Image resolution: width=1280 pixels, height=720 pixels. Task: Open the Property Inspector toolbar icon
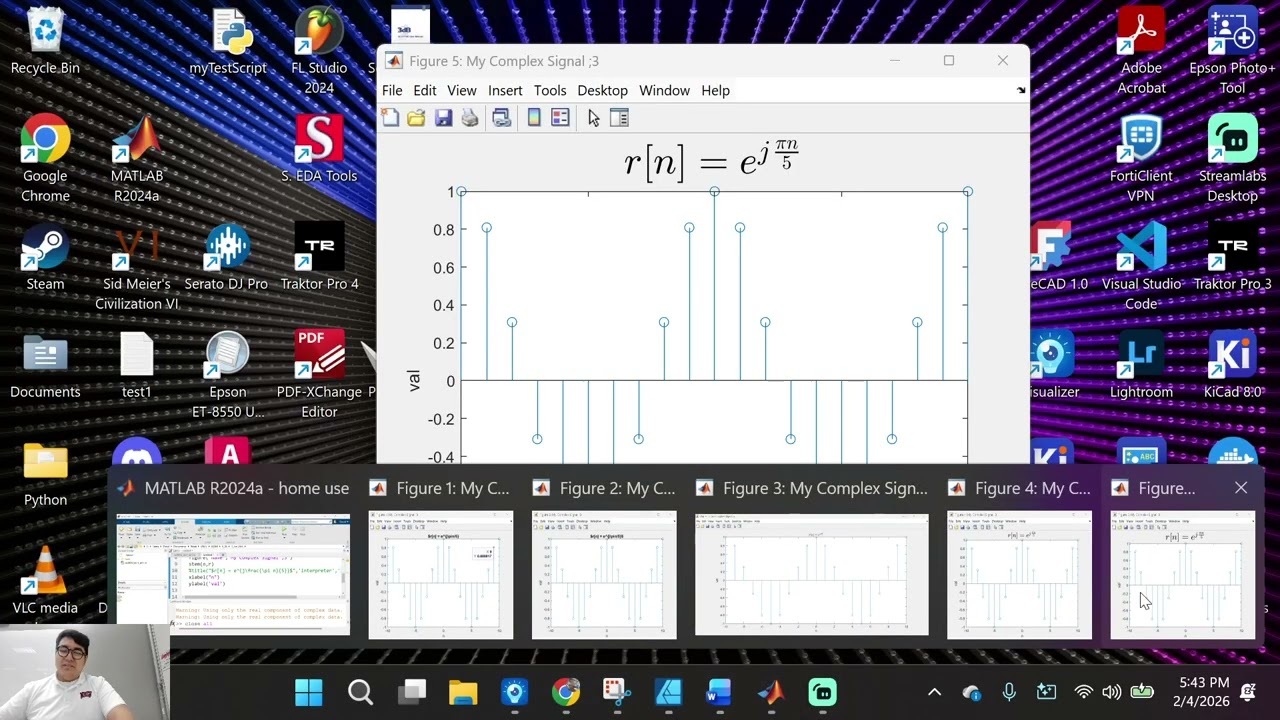pyautogui.click(x=619, y=118)
